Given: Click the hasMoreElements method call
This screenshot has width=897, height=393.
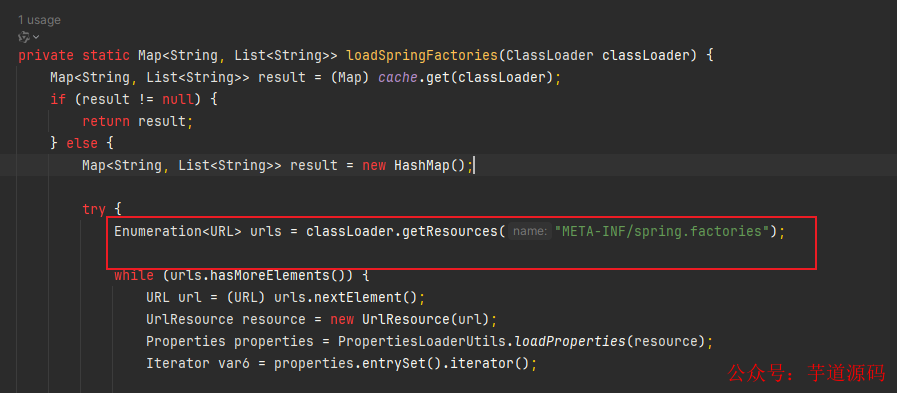Looking at the screenshot, I should tap(267, 275).
